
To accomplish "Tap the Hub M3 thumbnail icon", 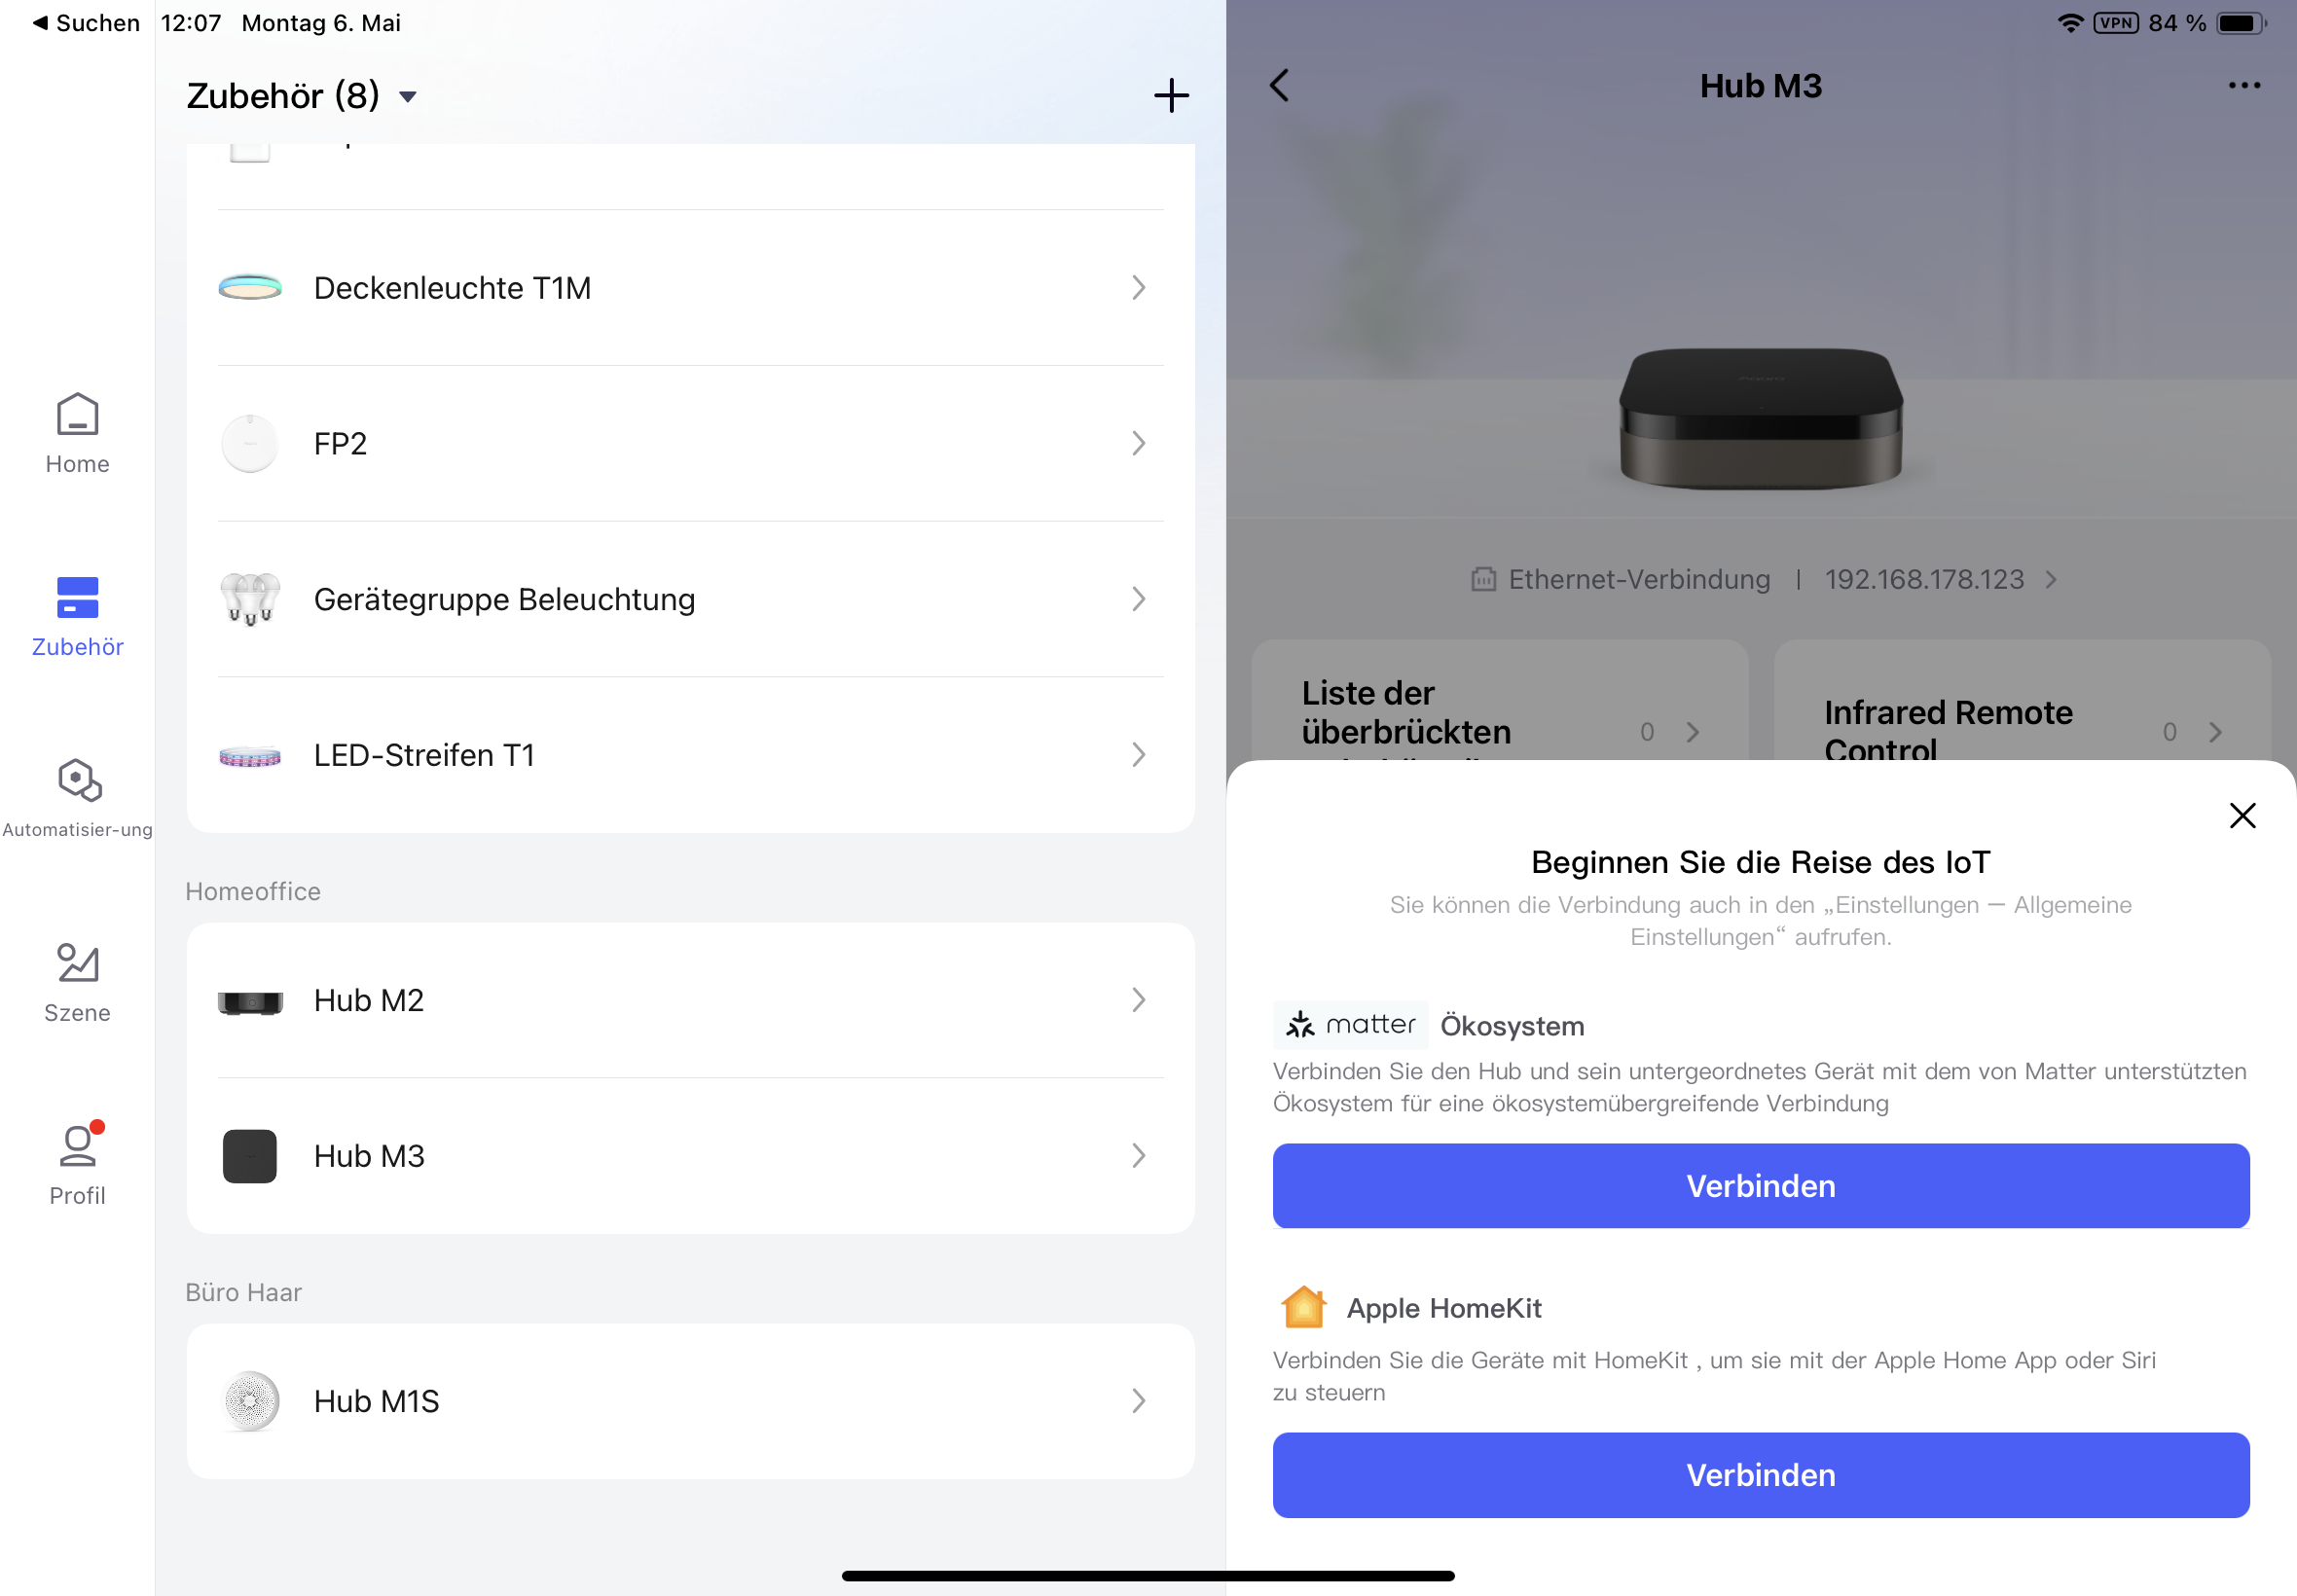I will pyautogui.click(x=250, y=1156).
